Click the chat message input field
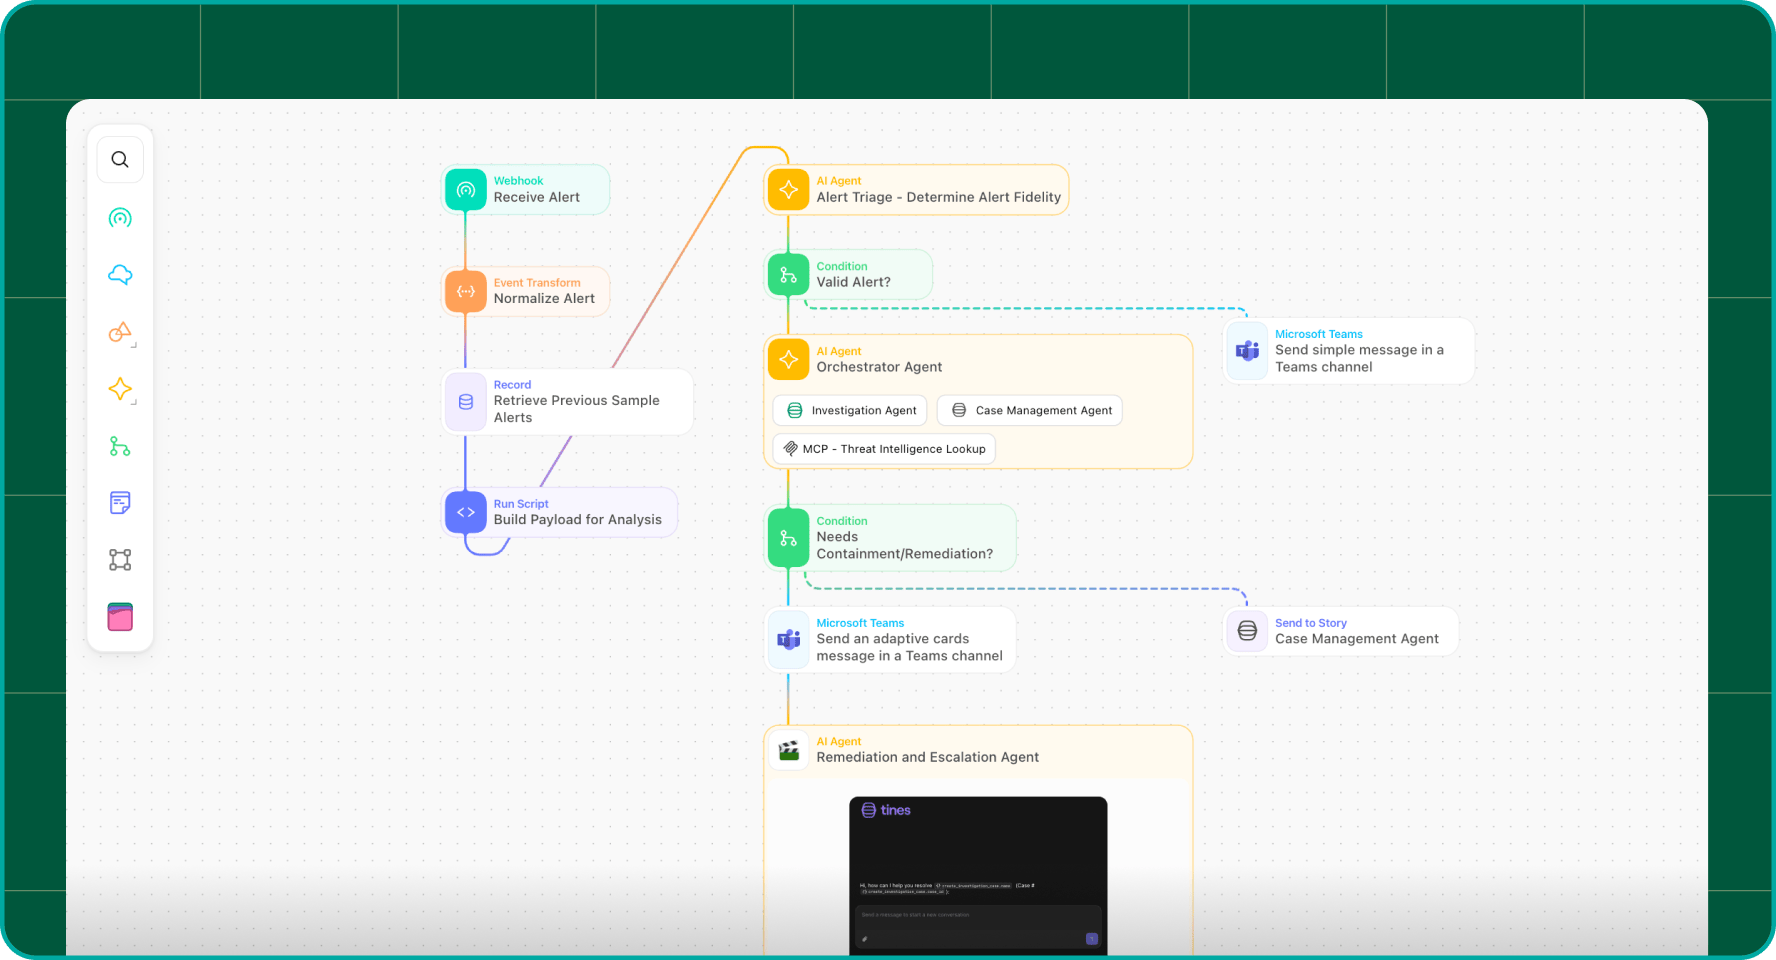 [978, 926]
